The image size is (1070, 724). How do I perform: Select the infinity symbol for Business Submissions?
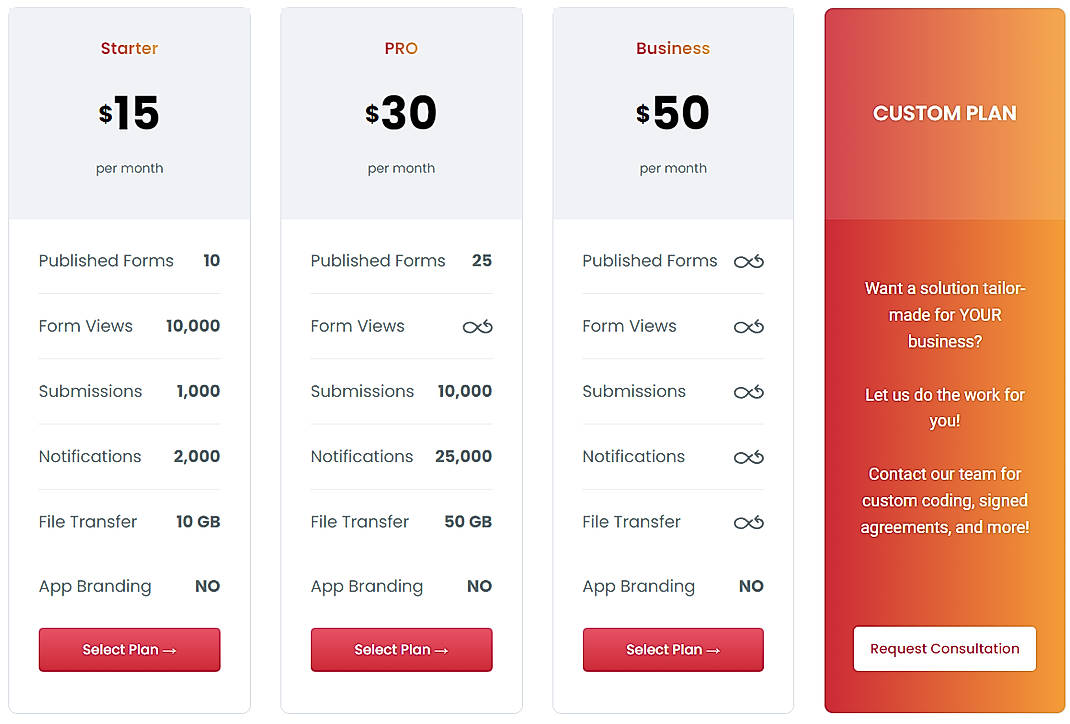749,391
